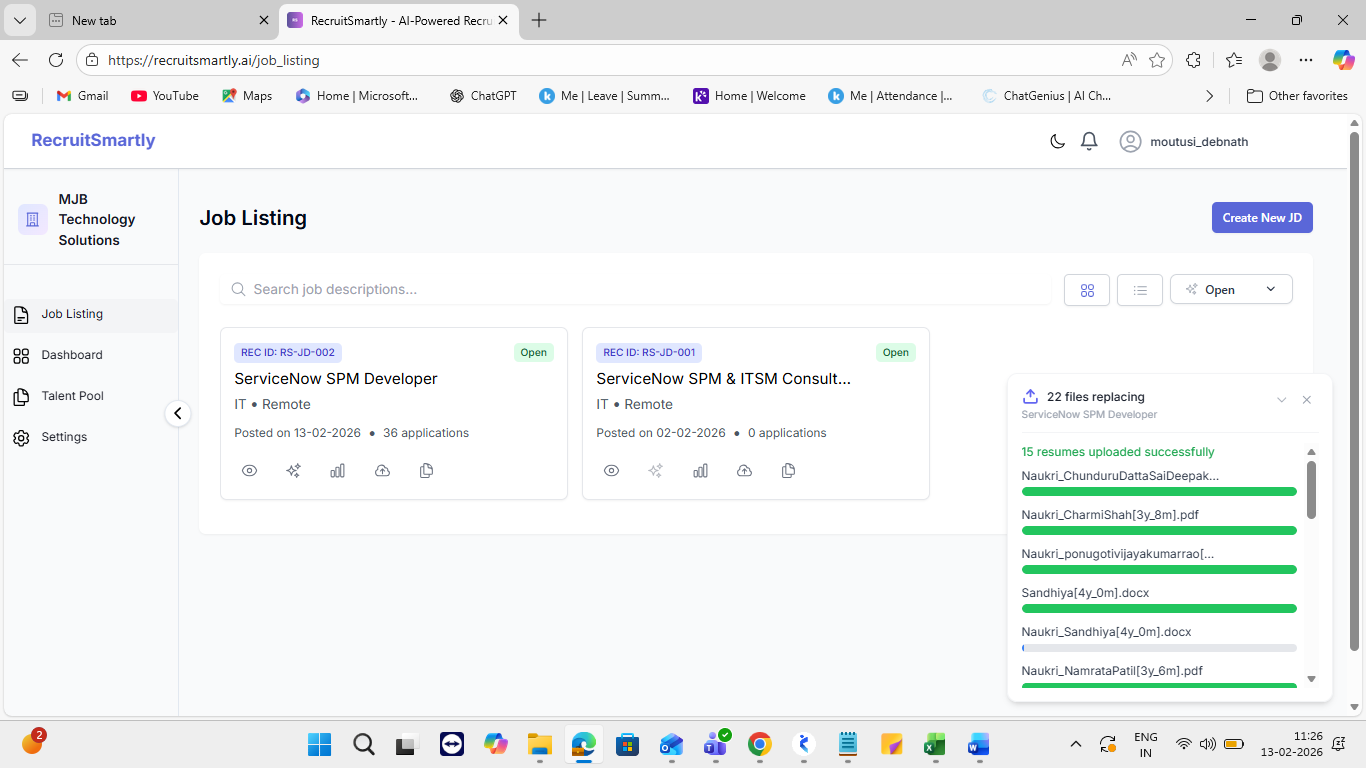Viewport: 1366px width, 768px height.
Task: Open the Open status filter dropdown
Action: [x=1231, y=290]
